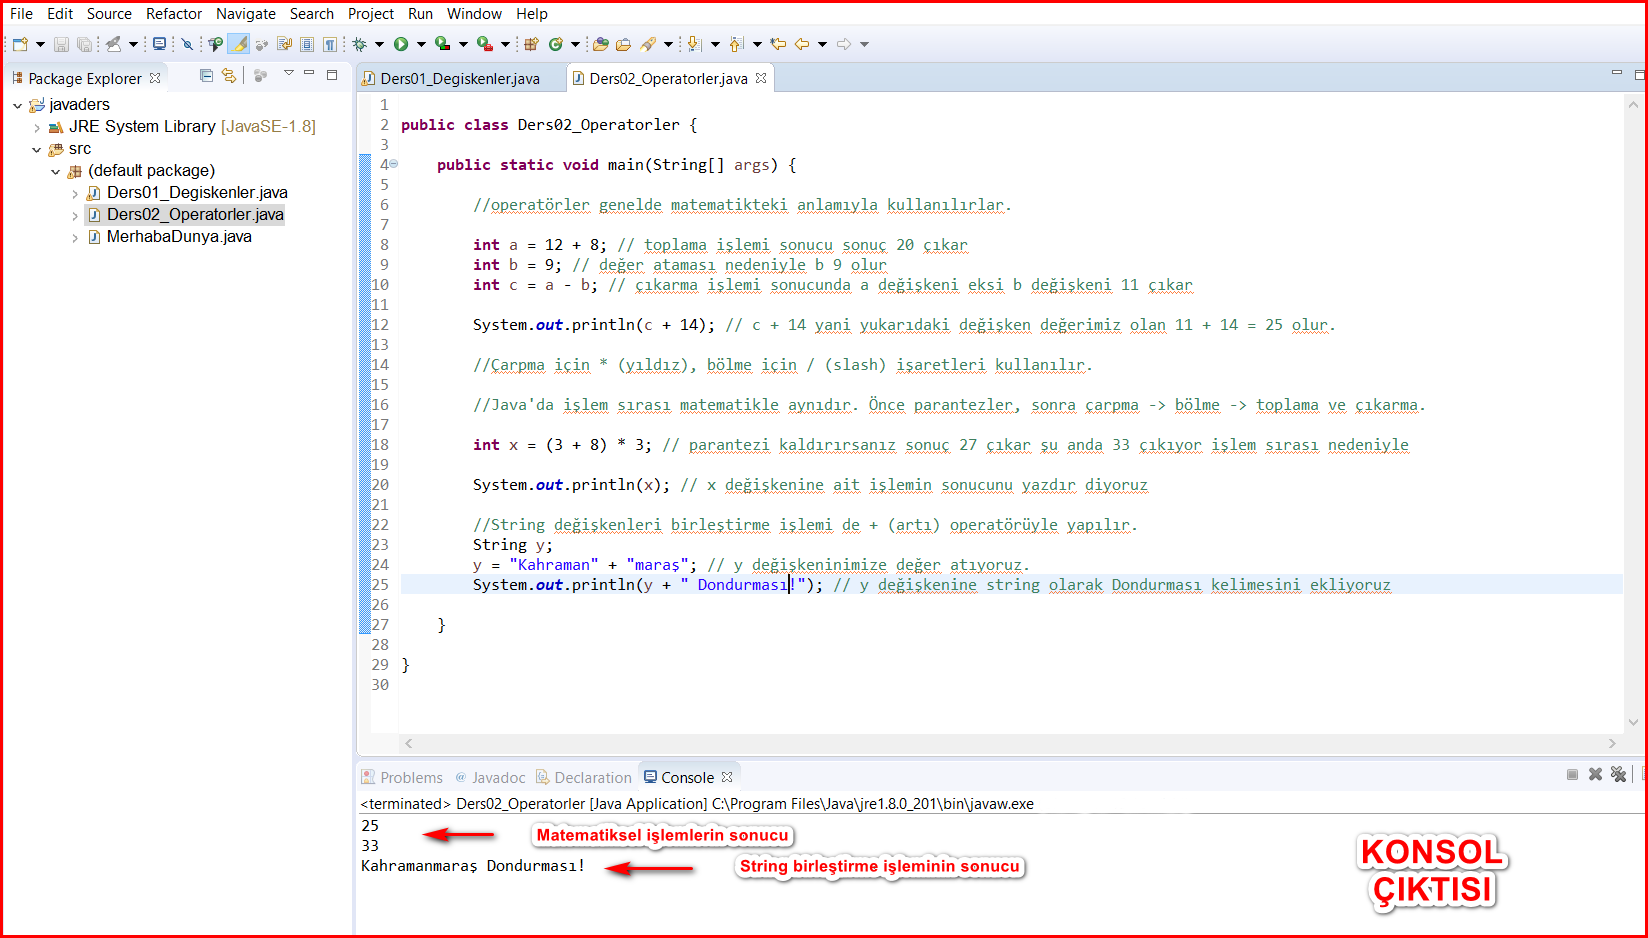Viewport: 1648px width, 938px height.
Task: Open the Project menu
Action: (371, 14)
